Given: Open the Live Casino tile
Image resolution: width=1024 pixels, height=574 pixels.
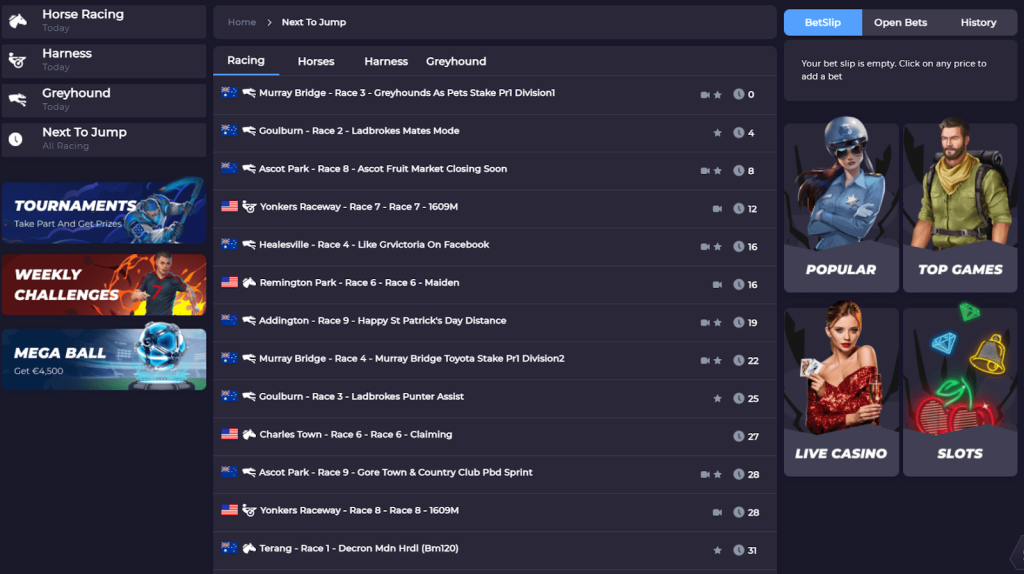Looking at the screenshot, I should click(841, 391).
